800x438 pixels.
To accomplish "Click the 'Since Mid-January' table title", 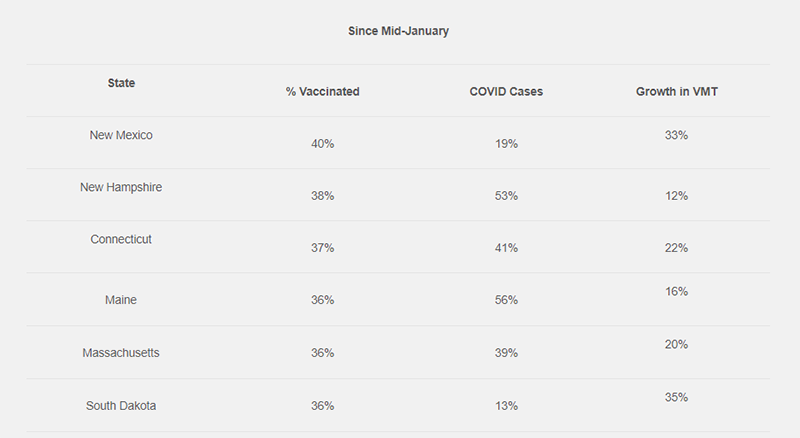I will click(398, 31).
